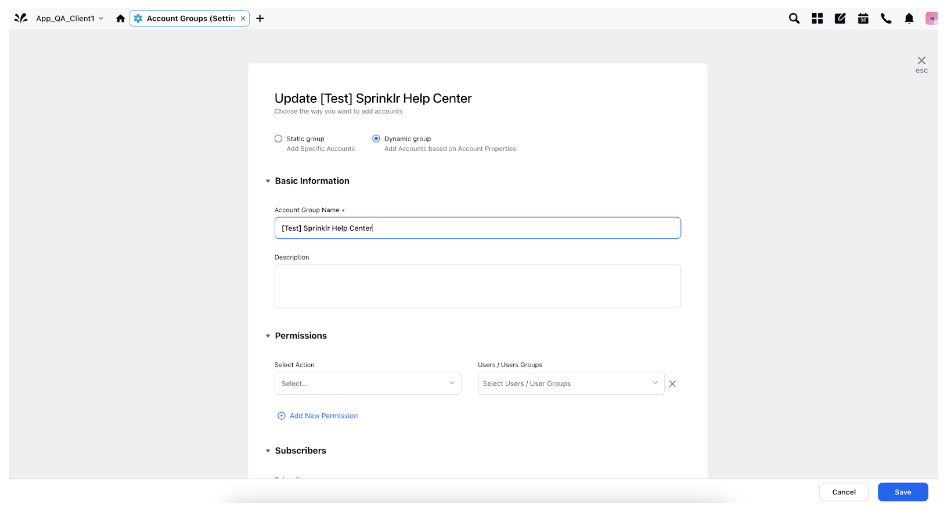Click 'Add Accounts based on Account Properties' text

(x=450, y=148)
